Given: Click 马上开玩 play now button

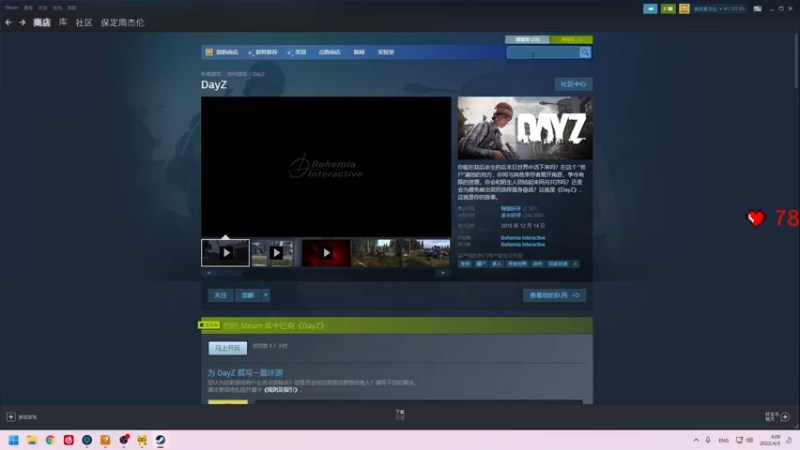Looking at the screenshot, I should [x=228, y=348].
